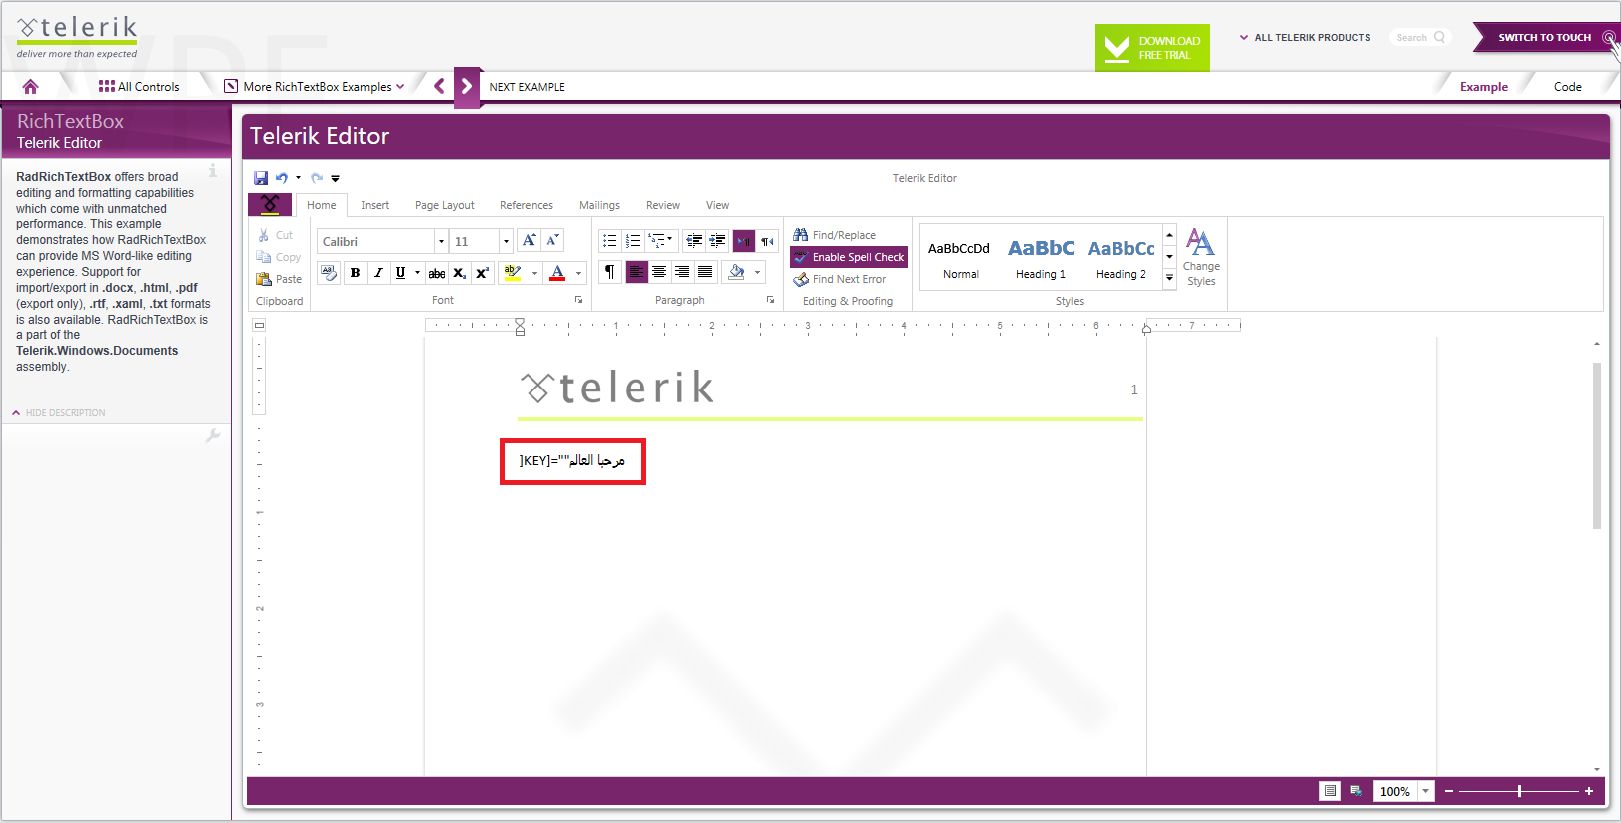Click Switch to Touch button

pos(1546,37)
